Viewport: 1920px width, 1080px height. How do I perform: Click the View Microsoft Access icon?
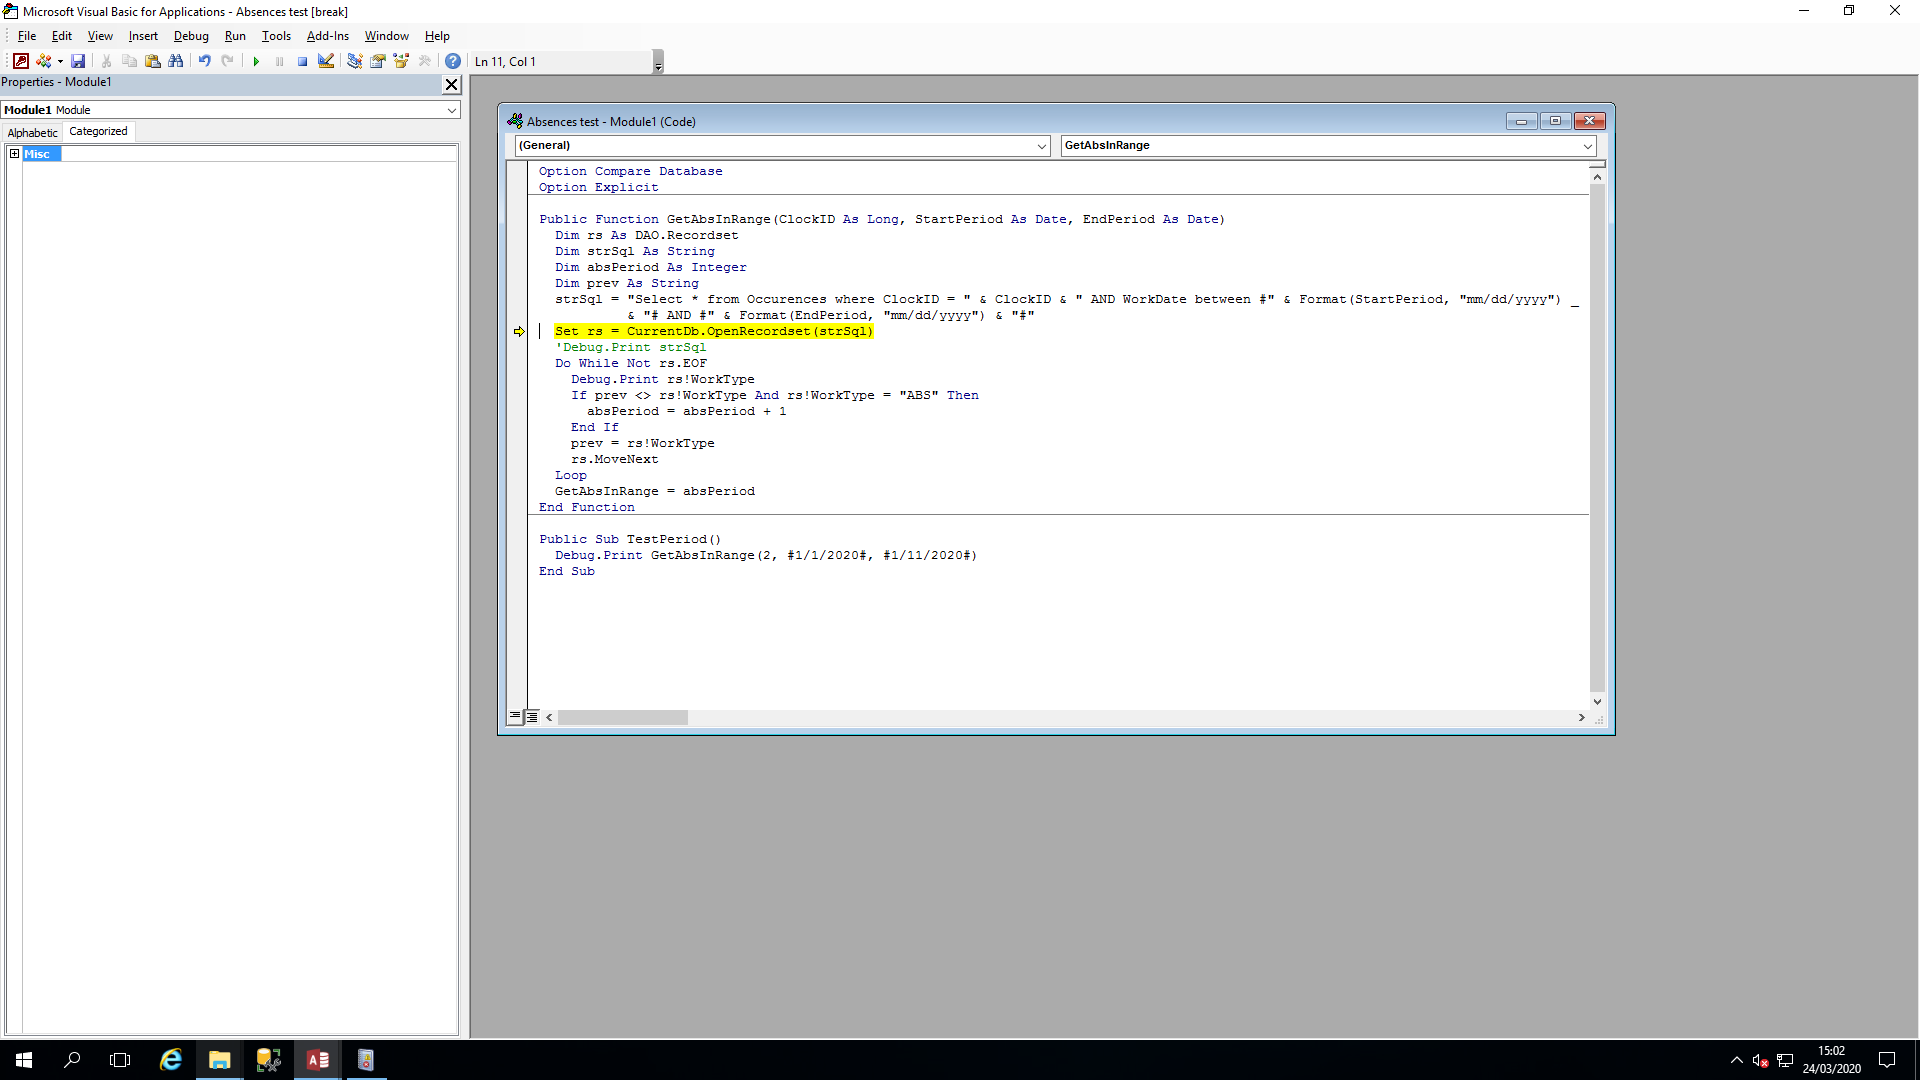[20, 61]
